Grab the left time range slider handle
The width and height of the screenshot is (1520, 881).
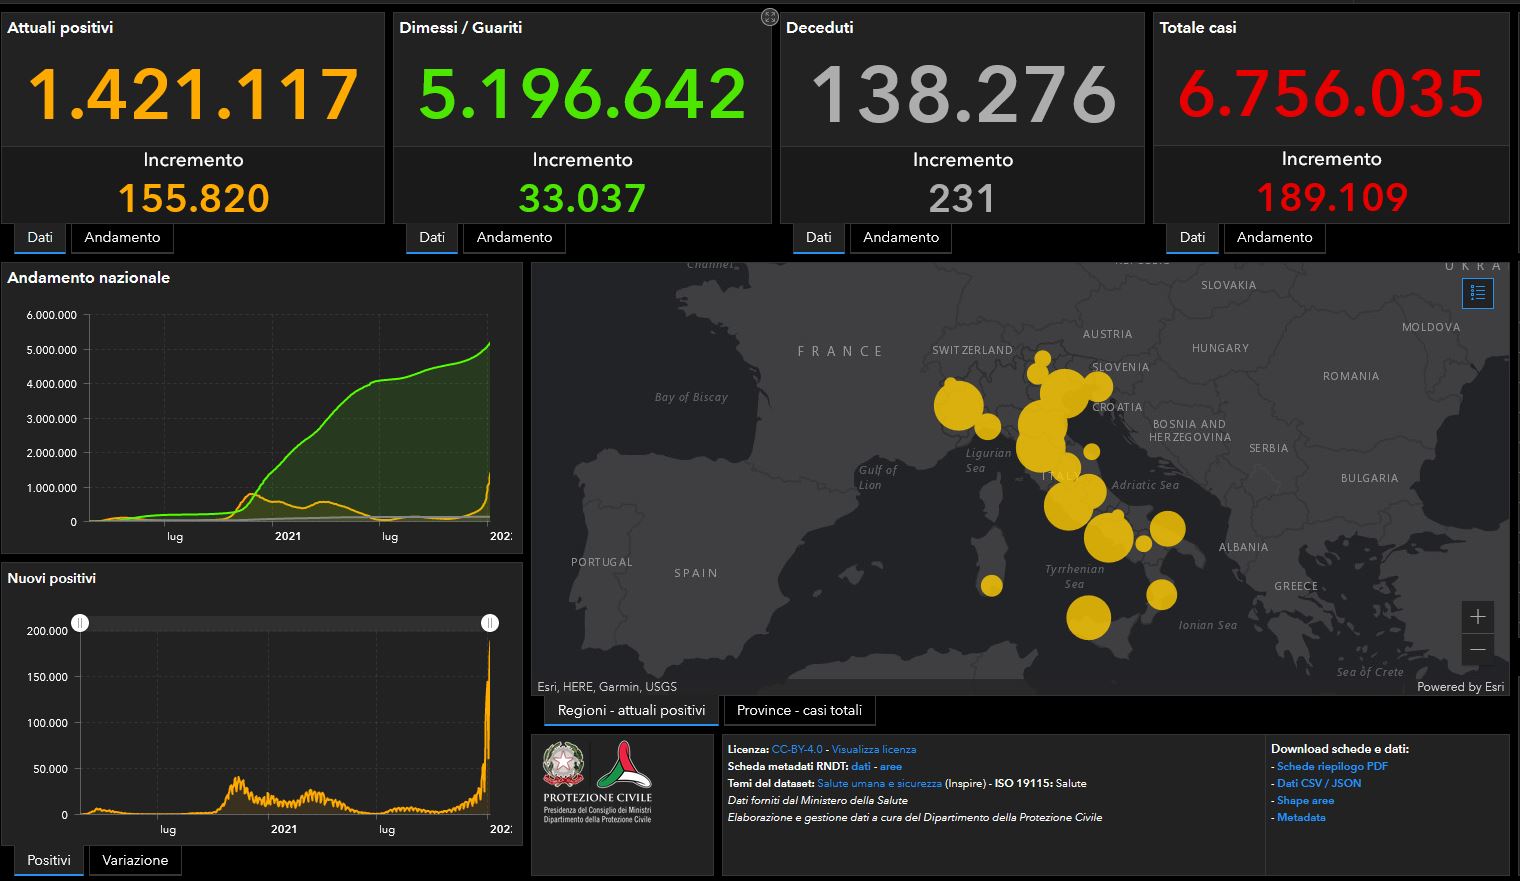click(x=80, y=623)
